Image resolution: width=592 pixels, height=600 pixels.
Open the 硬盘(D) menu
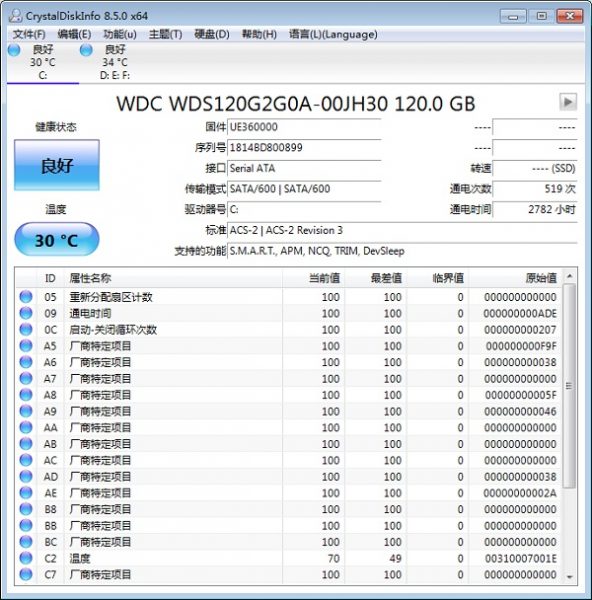(x=212, y=34)
